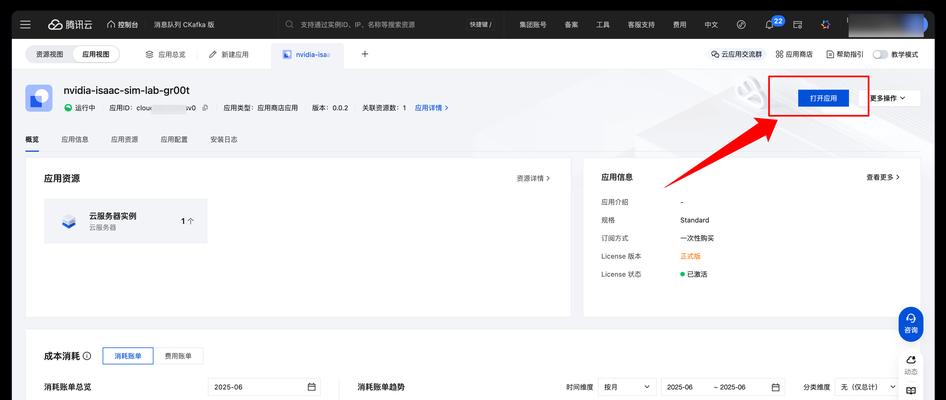946x400 pixels.
Task: Click the 成本消耗 info icon
Action: tap(87, 356)
